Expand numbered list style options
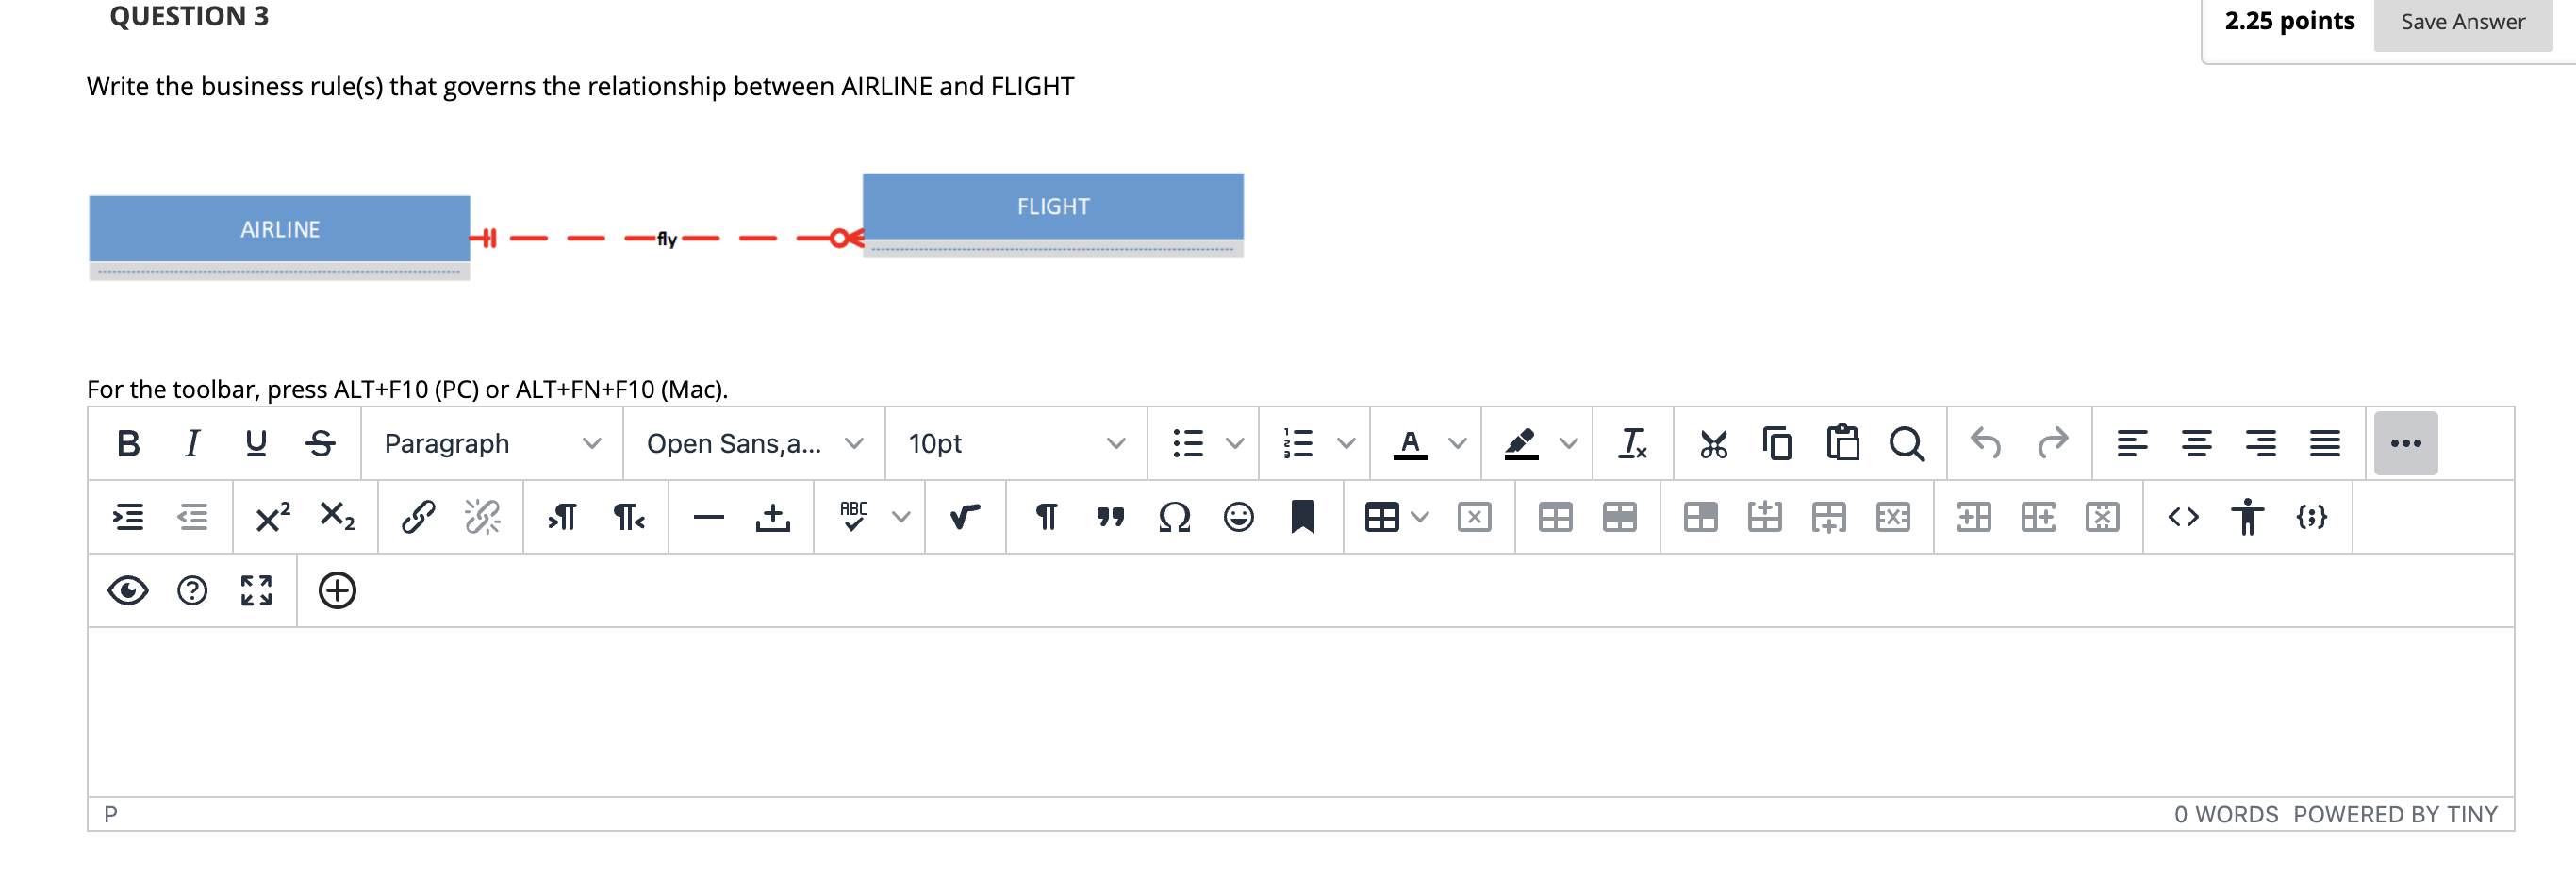 [x=1347, y=443]
